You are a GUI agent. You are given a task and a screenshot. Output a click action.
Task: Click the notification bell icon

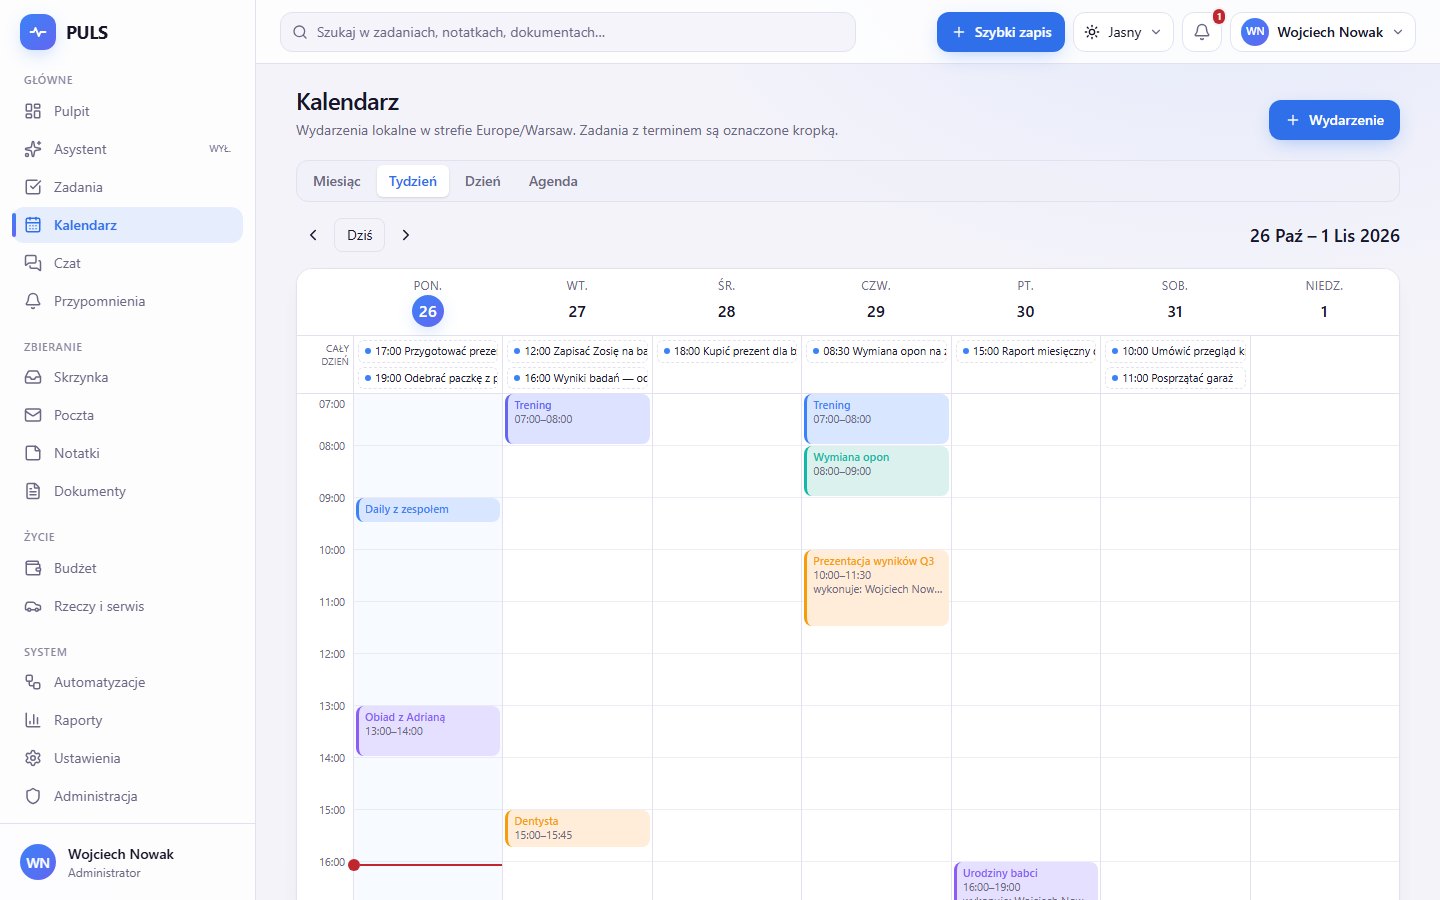[x=1202, y=32]
